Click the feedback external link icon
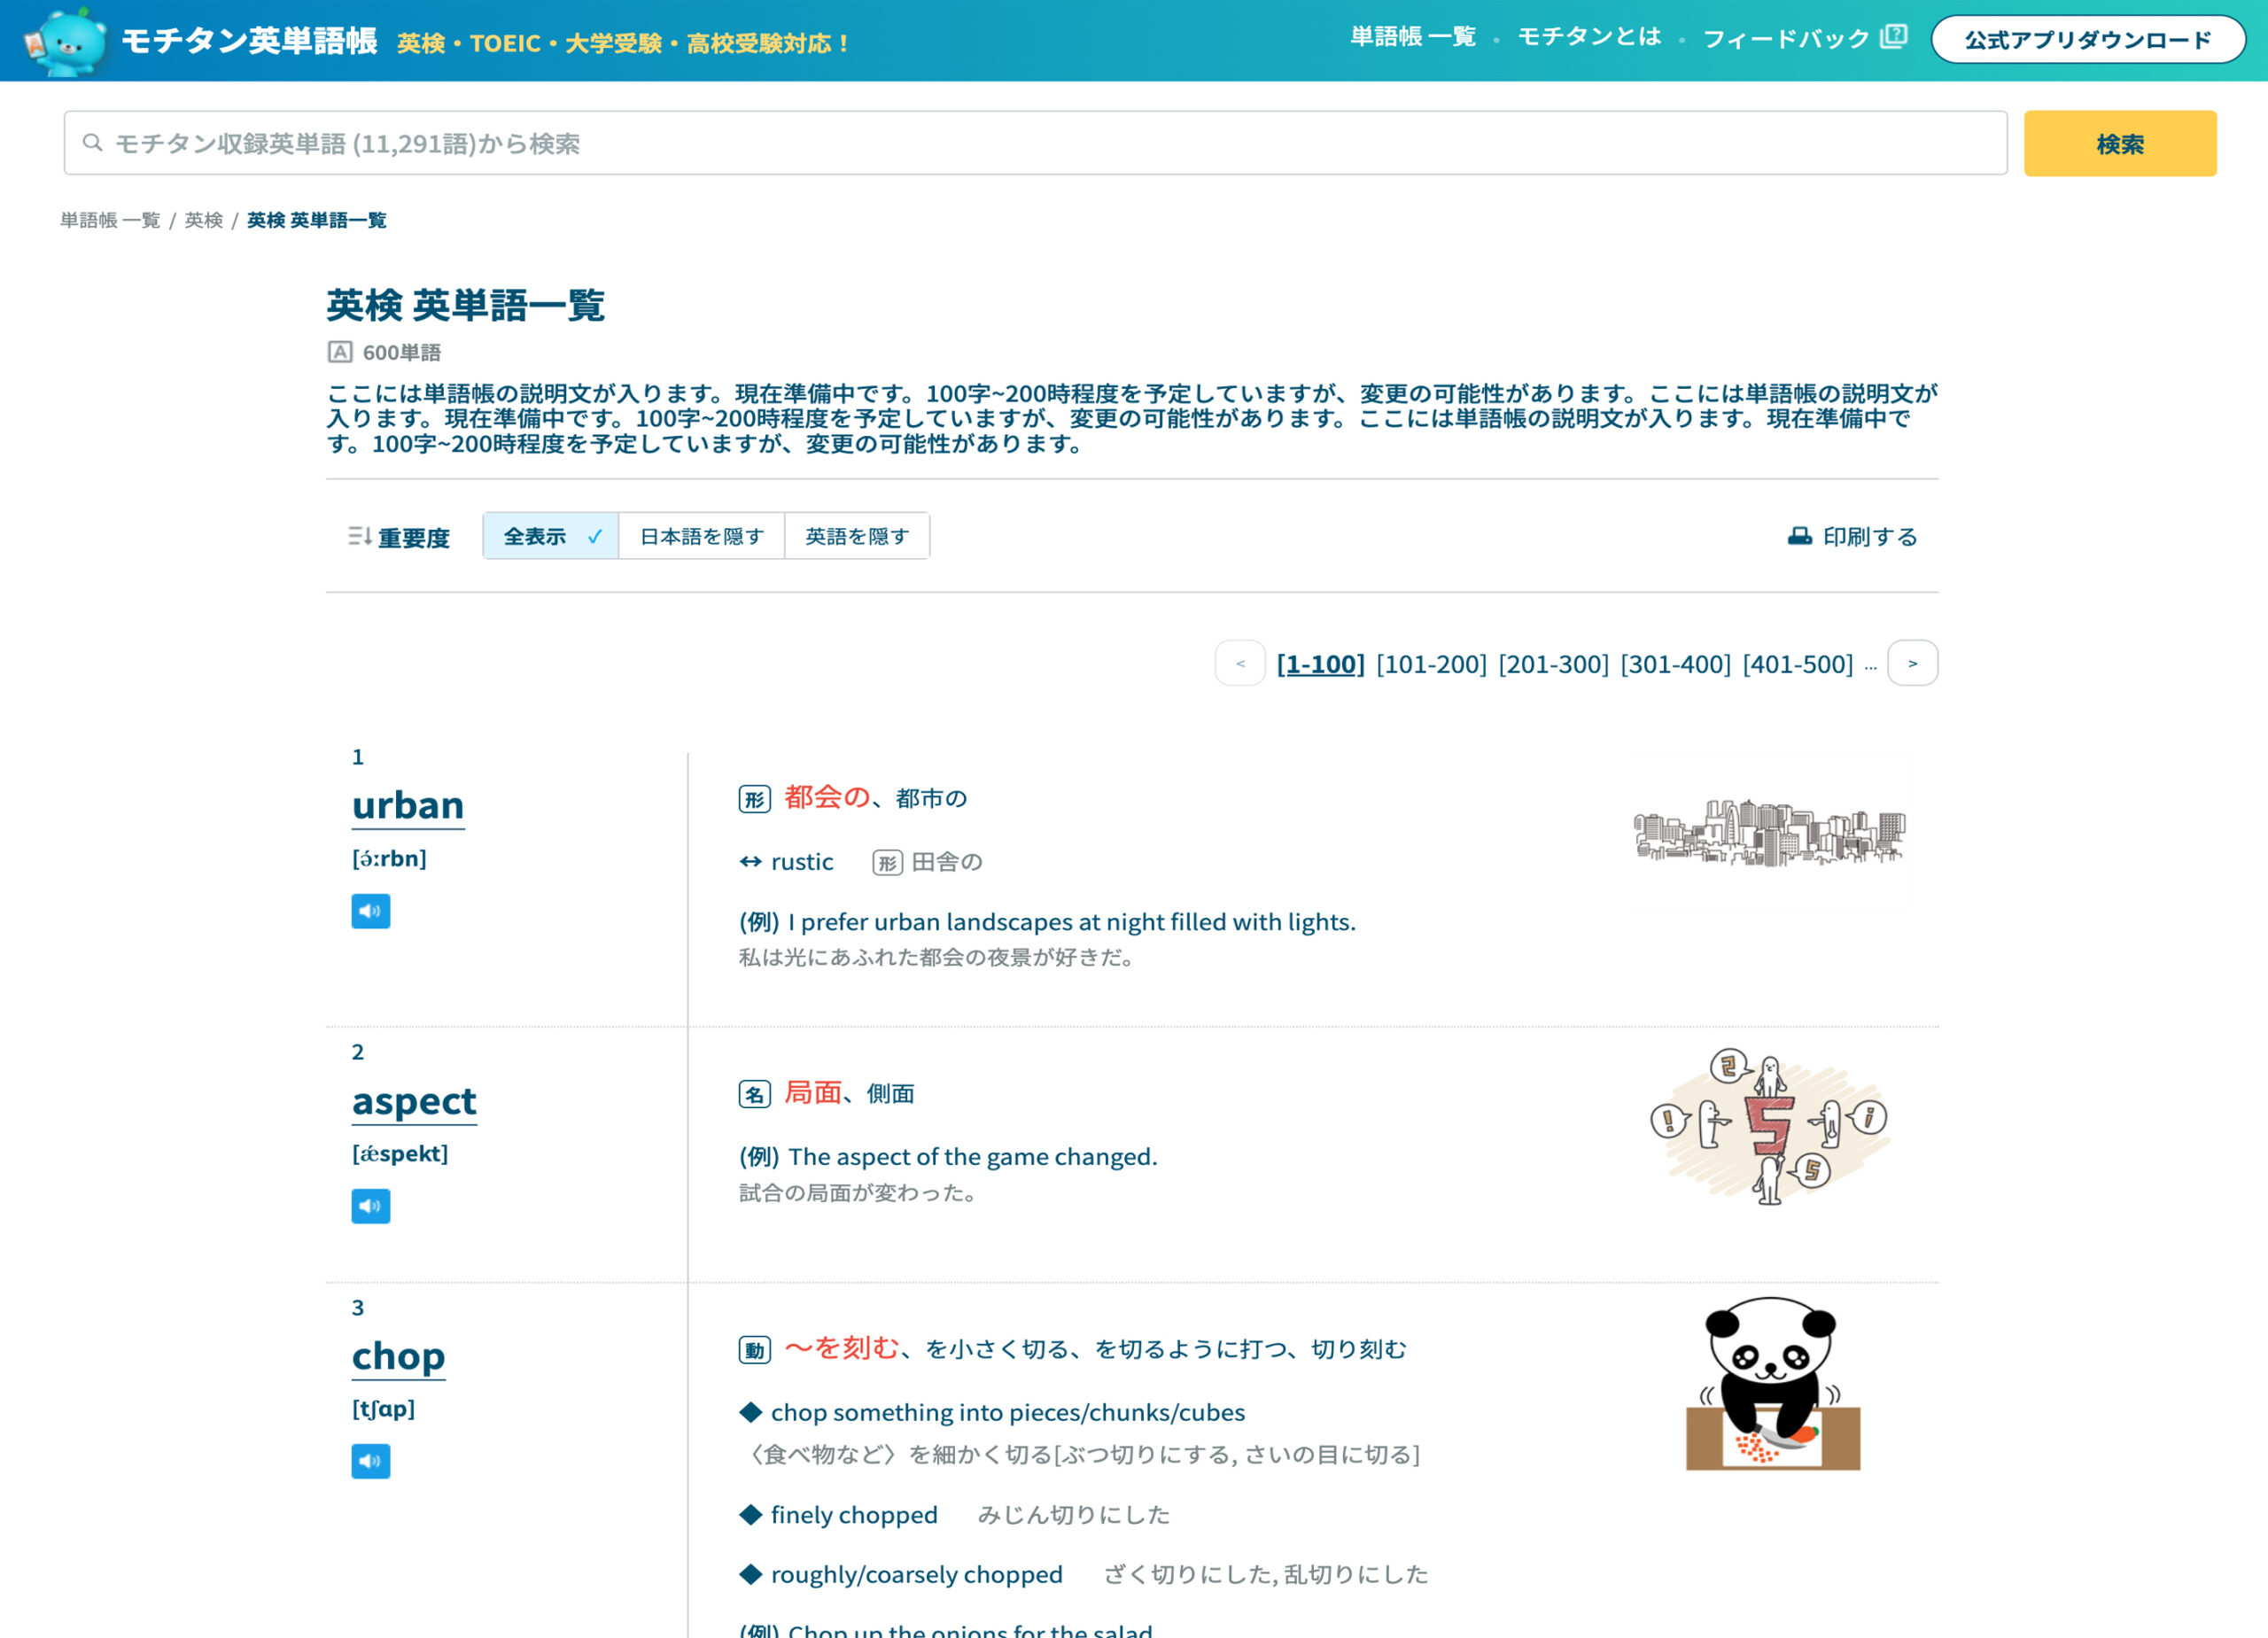 pyautogui.click(x=1893, y=37)
